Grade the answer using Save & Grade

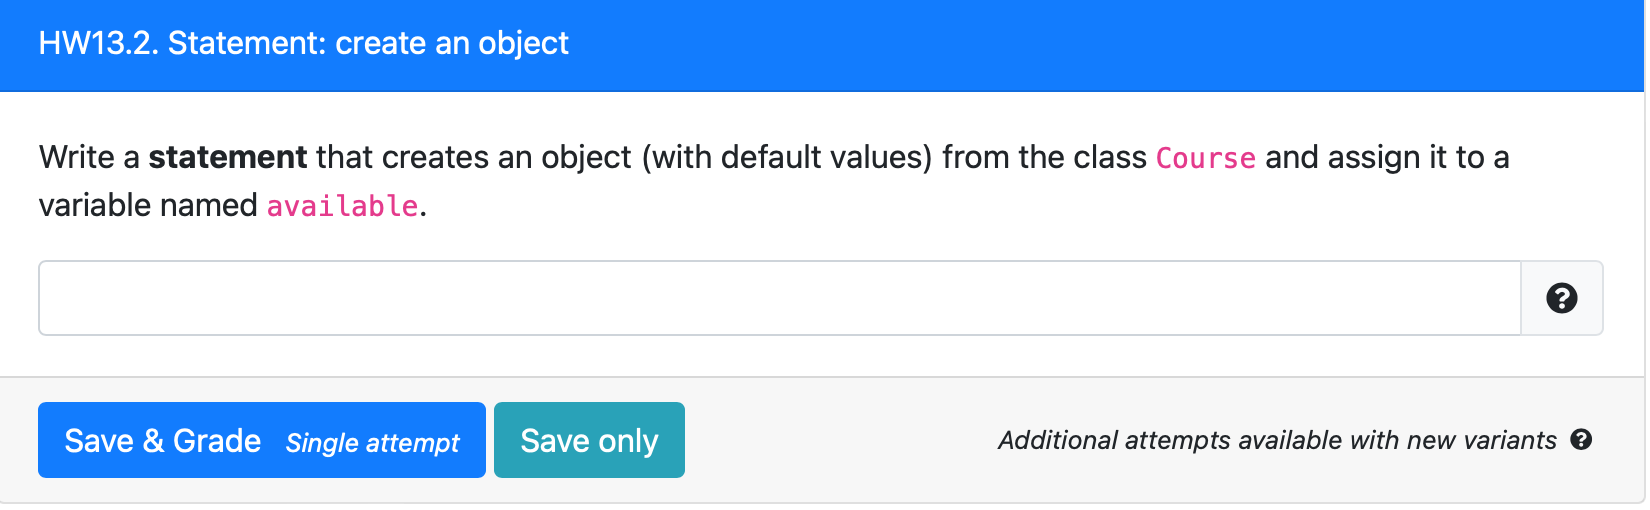262,440
